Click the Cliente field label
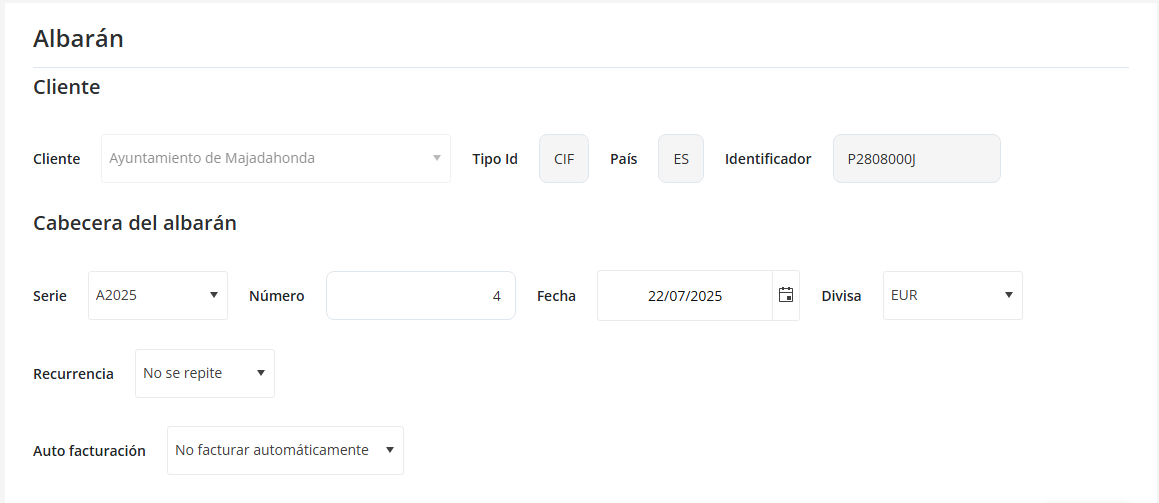The image size is (1159, 503). [x=56, y=159]
